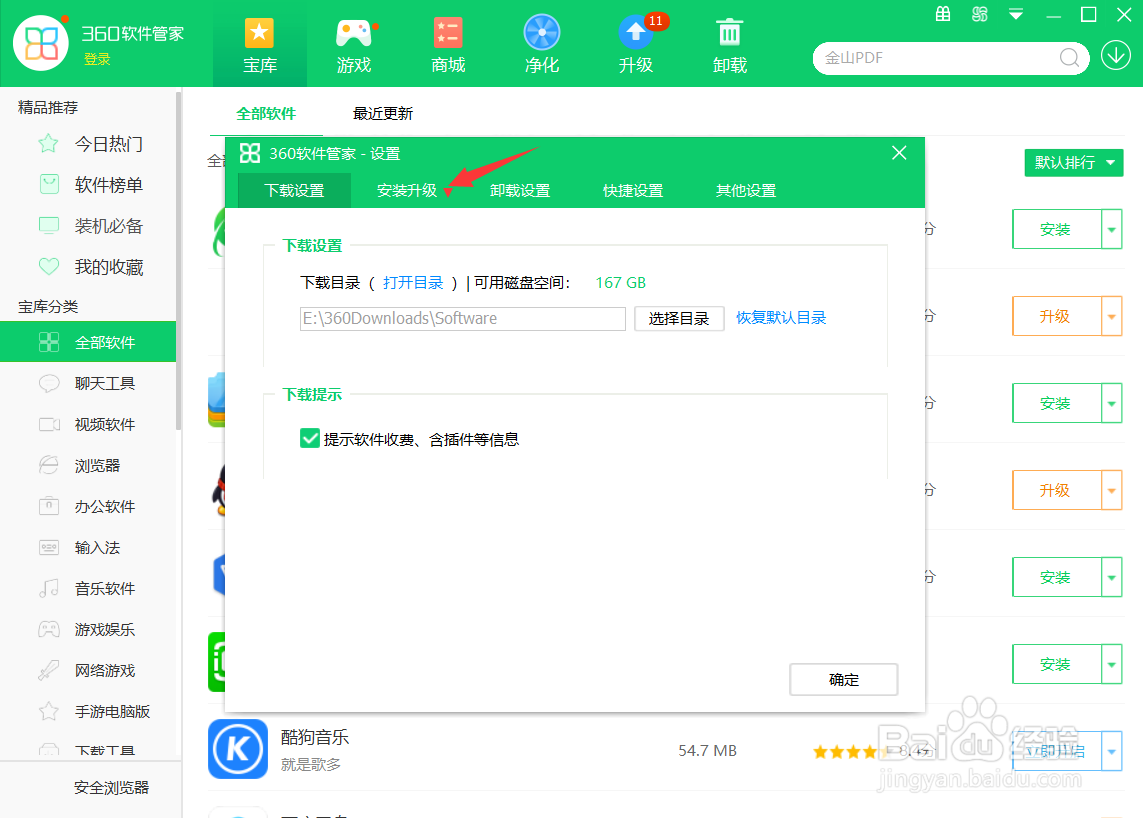
Task: Click the 酷狗音乐 app icon
Action: click(x=238, y=749)
